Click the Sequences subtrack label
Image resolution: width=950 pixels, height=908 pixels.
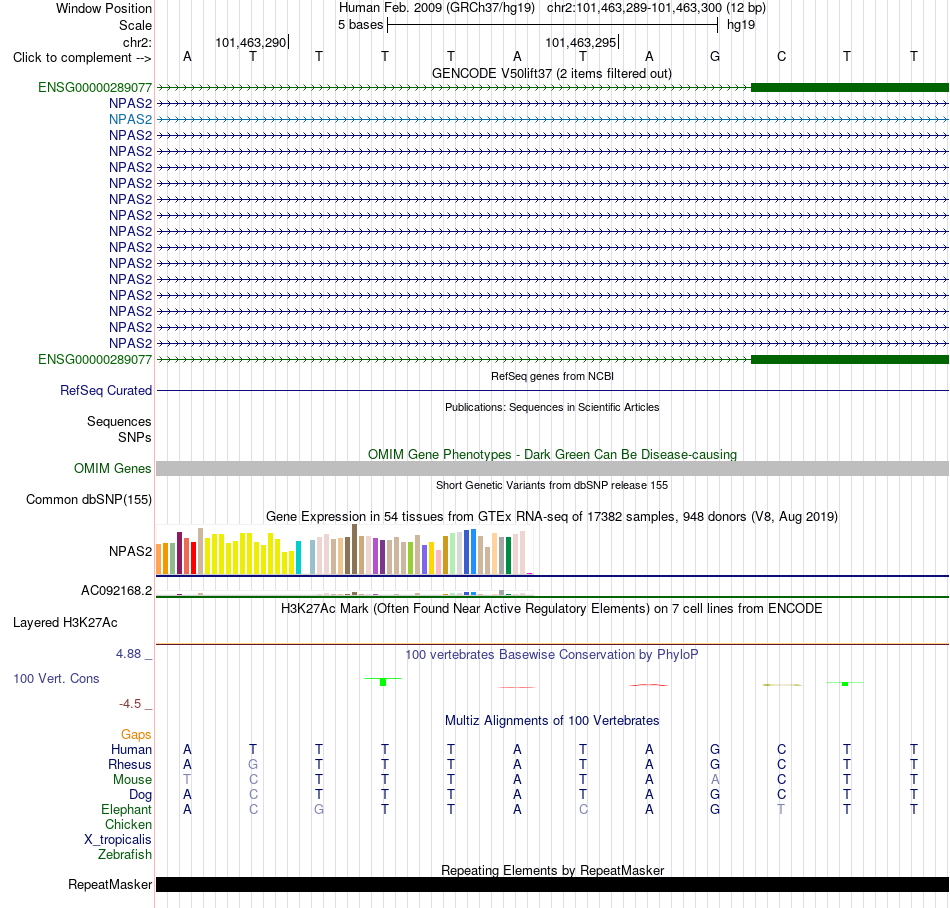119,422
